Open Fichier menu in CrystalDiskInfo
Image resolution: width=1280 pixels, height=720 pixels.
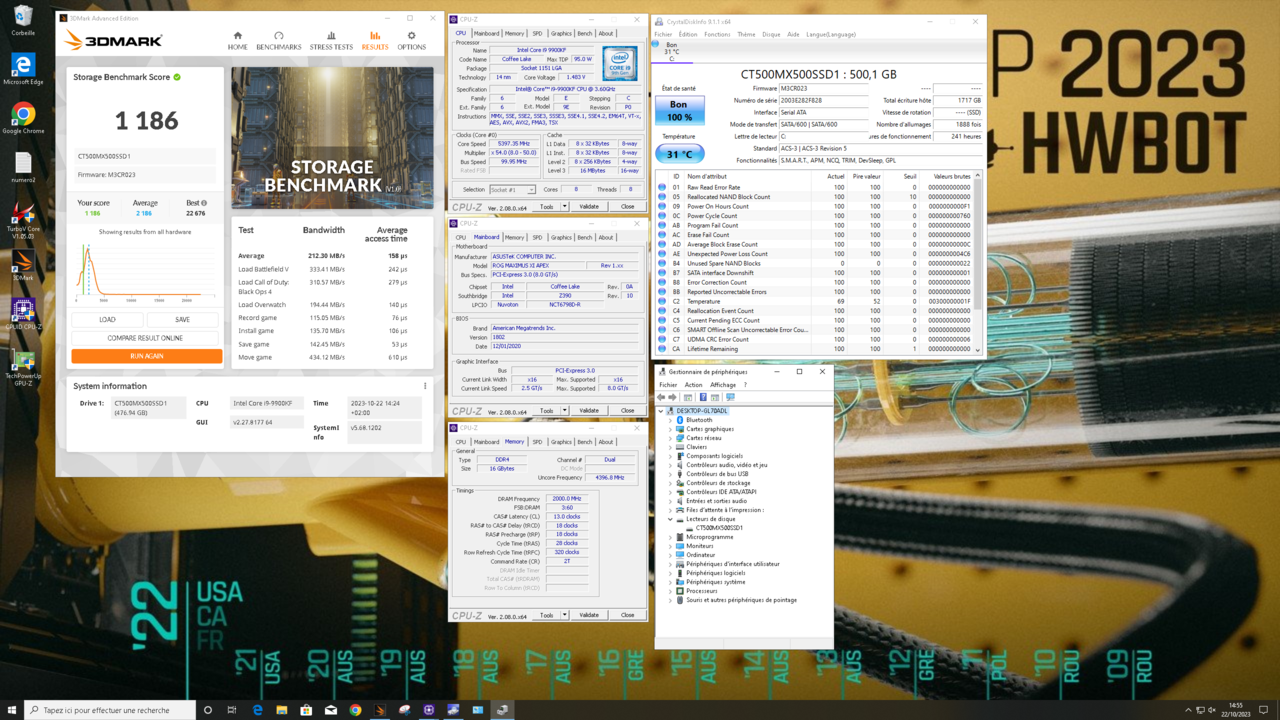pos(663,34)
